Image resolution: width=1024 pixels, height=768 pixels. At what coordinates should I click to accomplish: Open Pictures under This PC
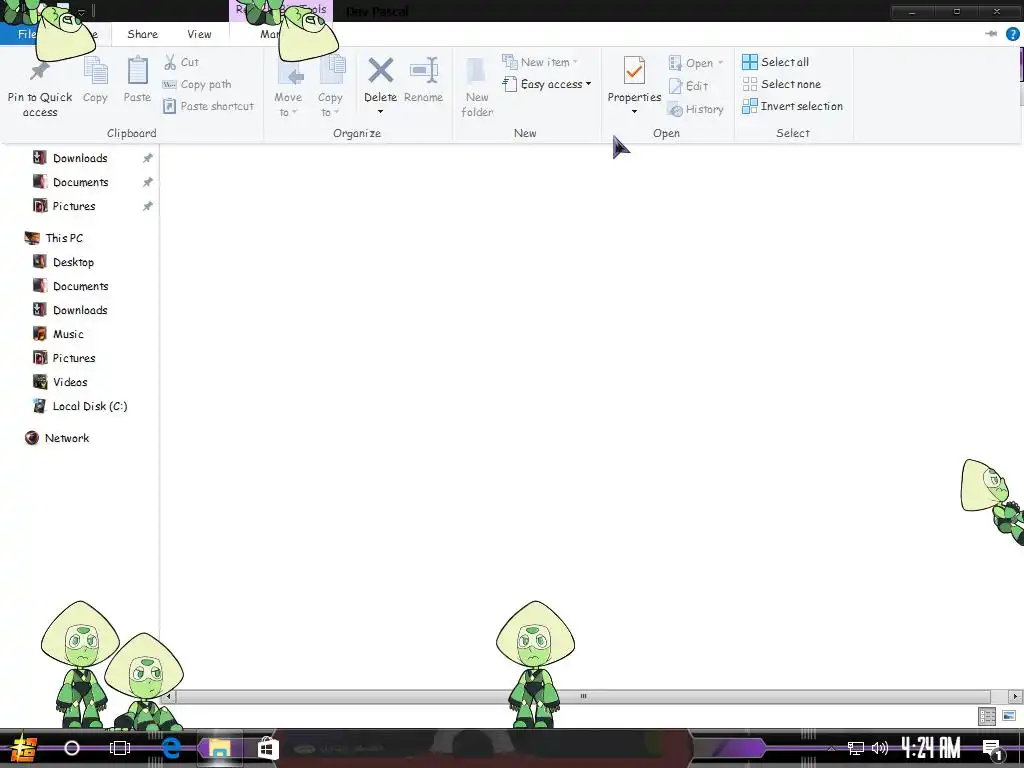click(x=74, y=358)
